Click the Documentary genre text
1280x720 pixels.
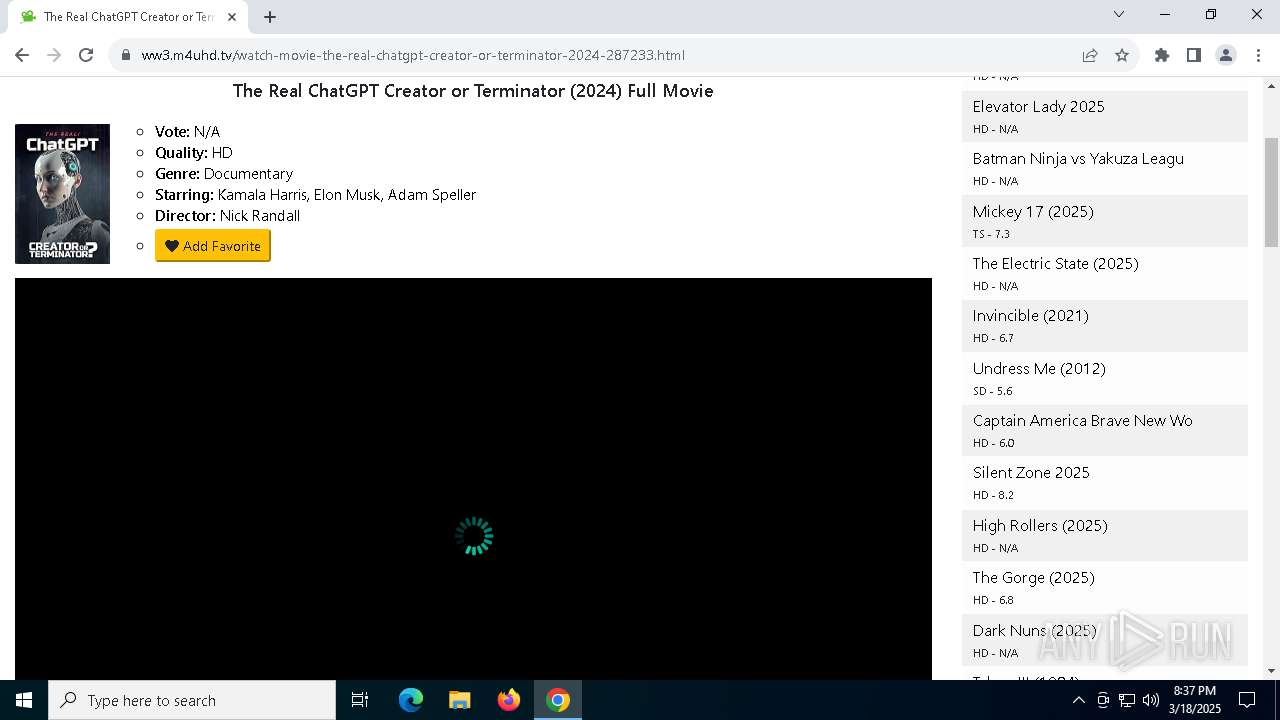248,173
